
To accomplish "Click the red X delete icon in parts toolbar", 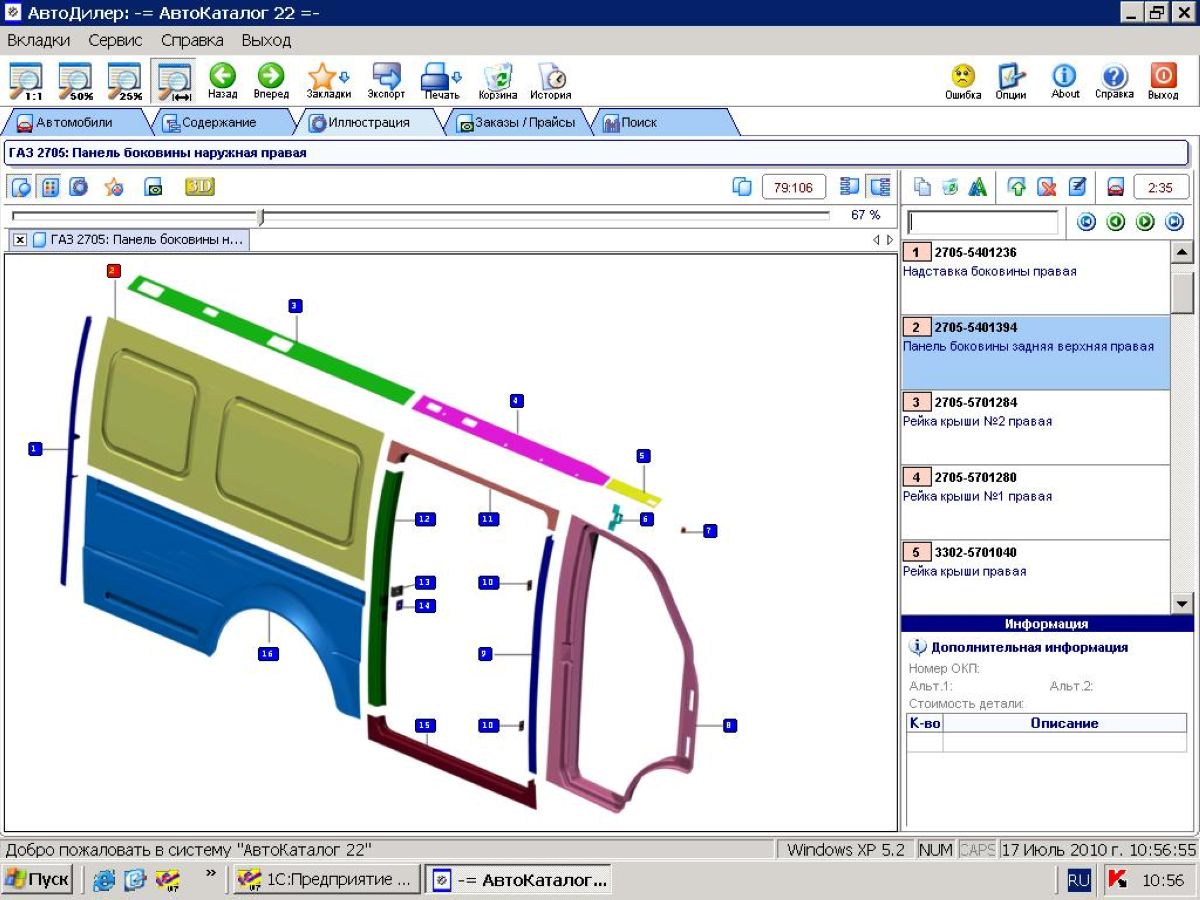I will [x=1046, y=187].
